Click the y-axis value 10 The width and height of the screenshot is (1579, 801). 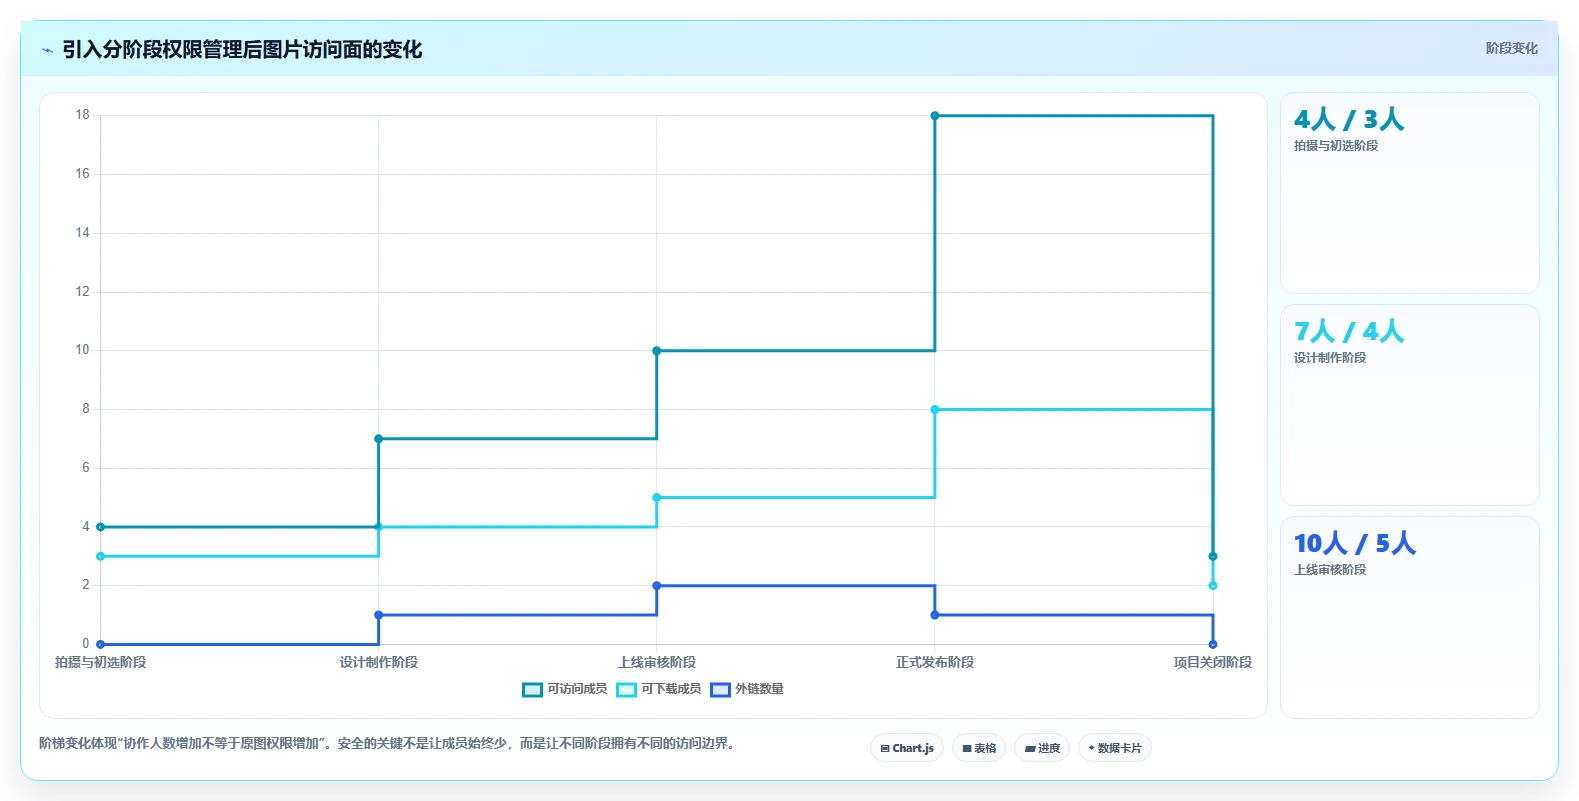pyautogui.click(x=82, y=350)
